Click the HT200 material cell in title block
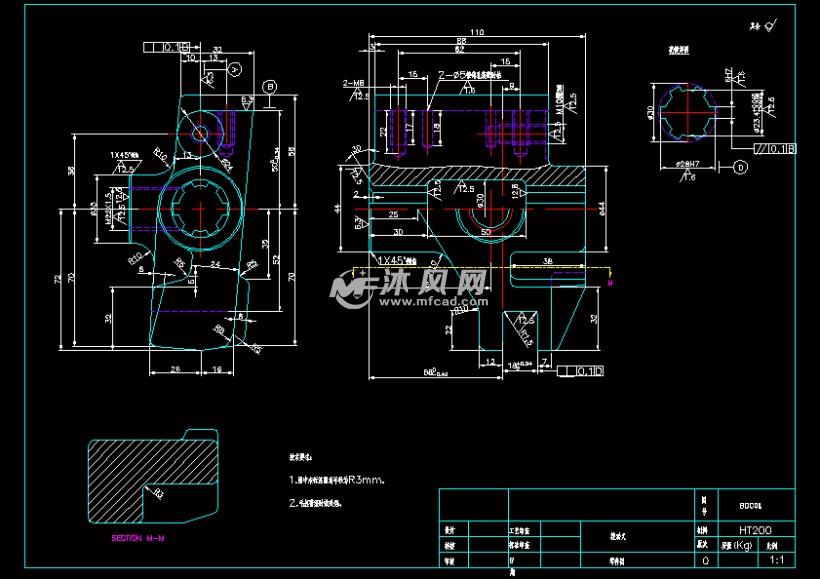Viewport: 820px width, 579px height. (x=755, y=530)
